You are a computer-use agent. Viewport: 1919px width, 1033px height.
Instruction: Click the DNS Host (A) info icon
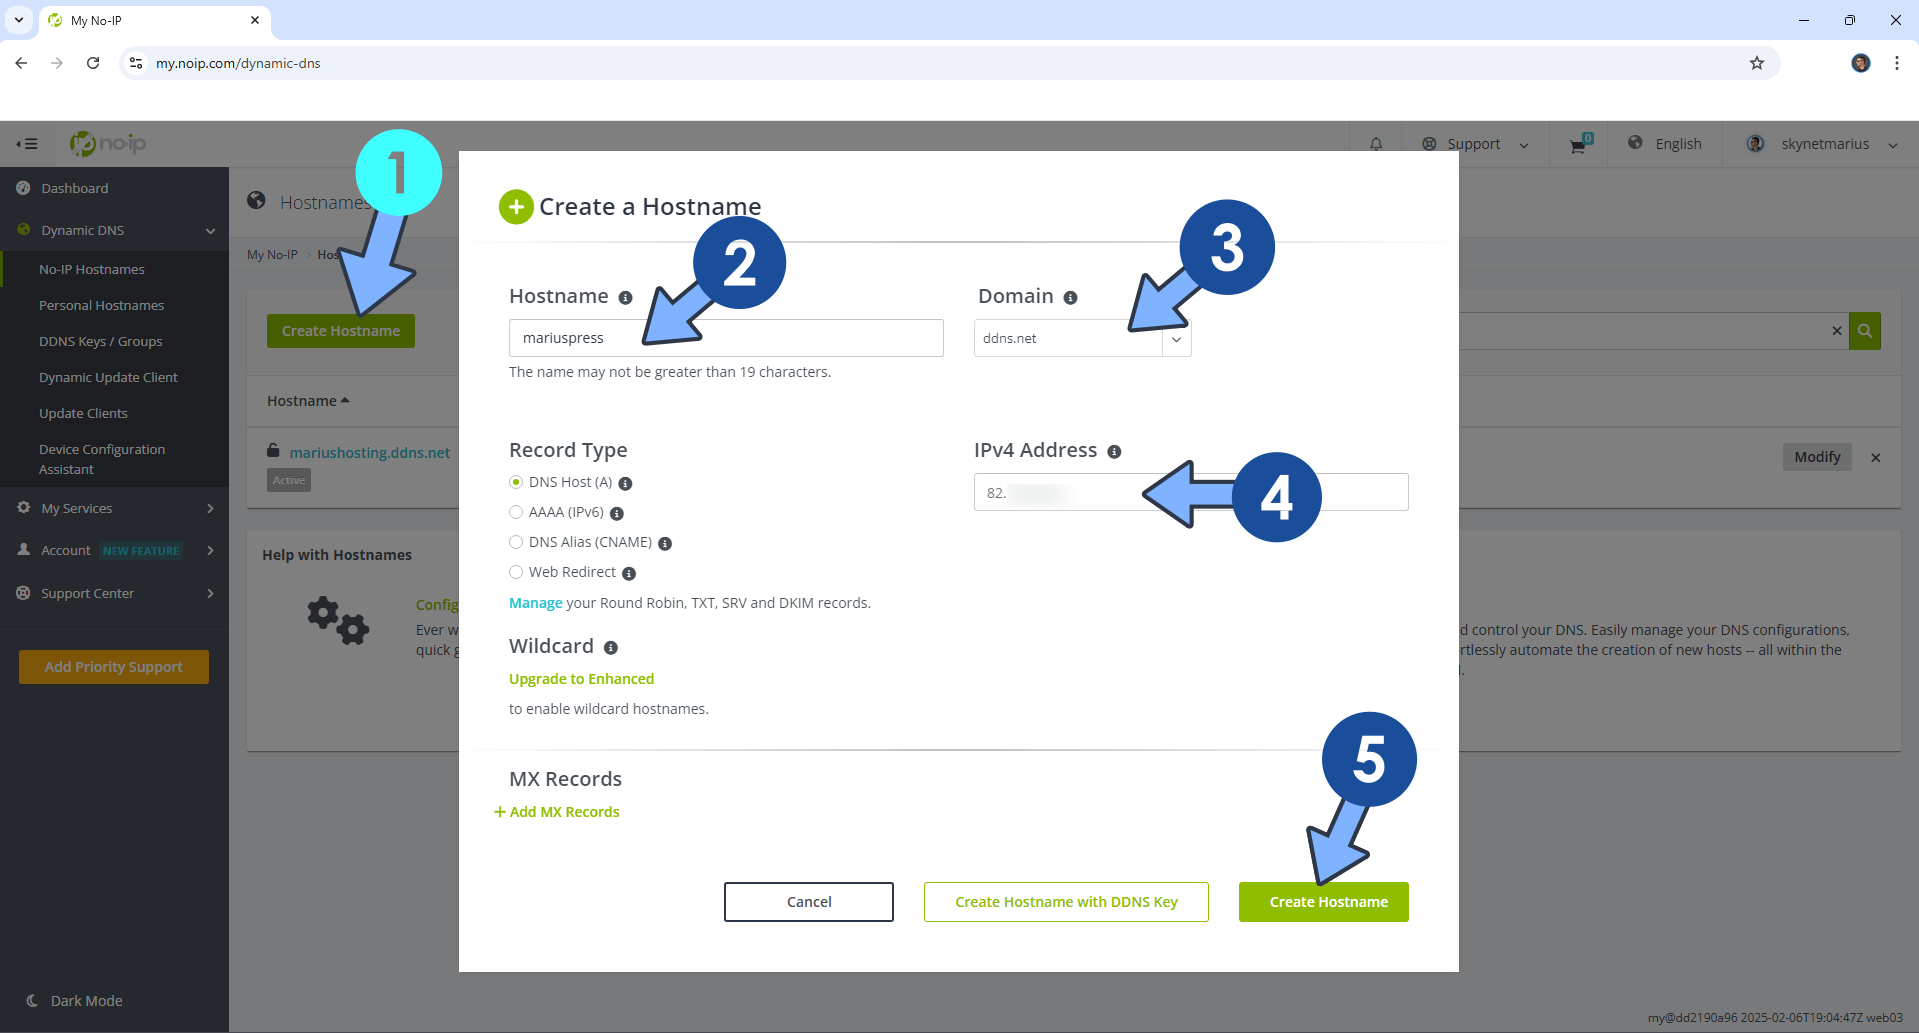[x=625, y=484]
